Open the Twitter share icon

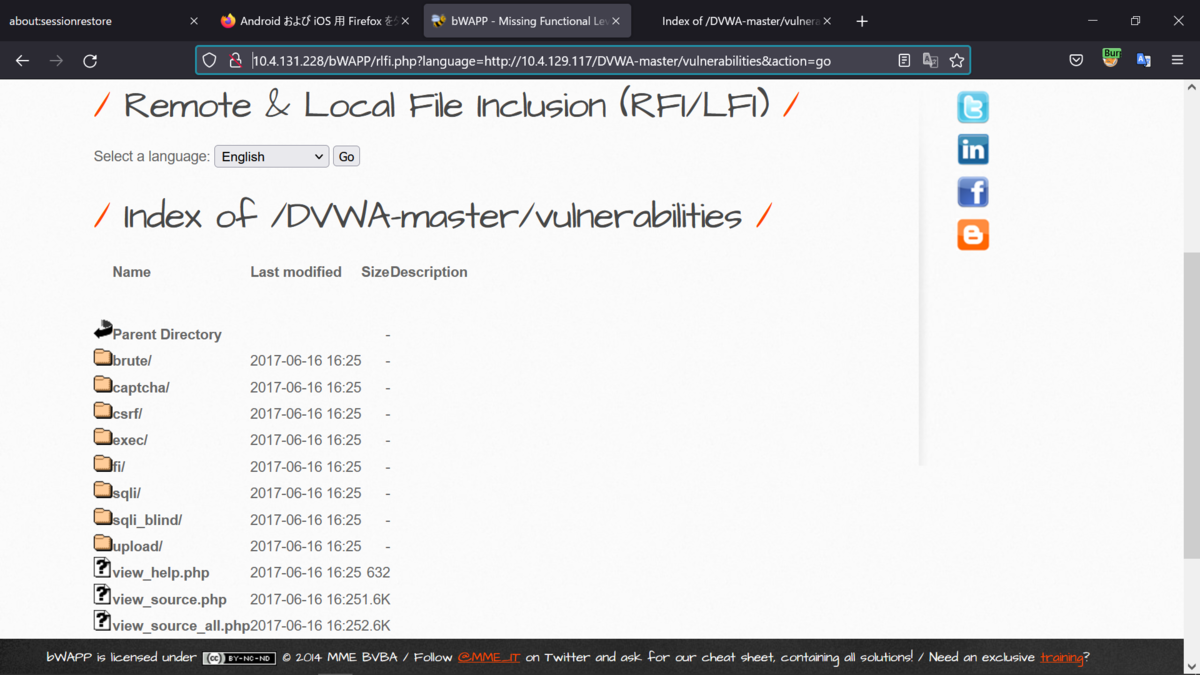pyautogui.click(x=973, y=107)
